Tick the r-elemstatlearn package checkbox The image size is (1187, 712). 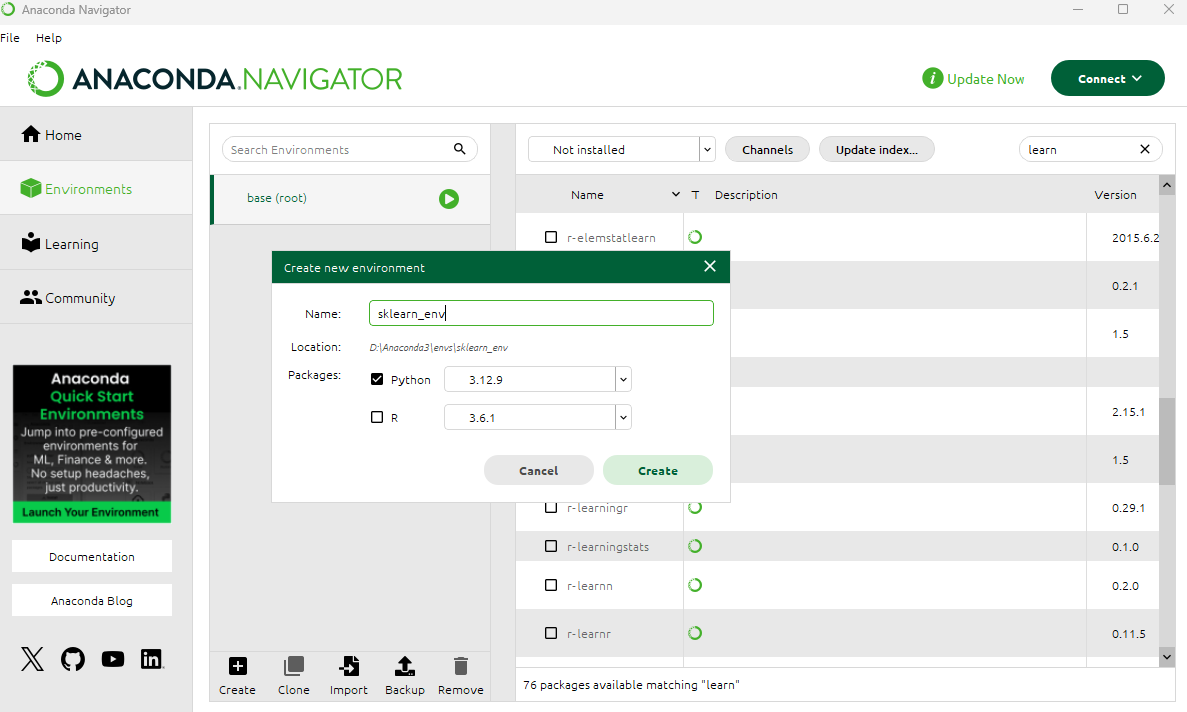pyautogui.click(x=551, y=237)
